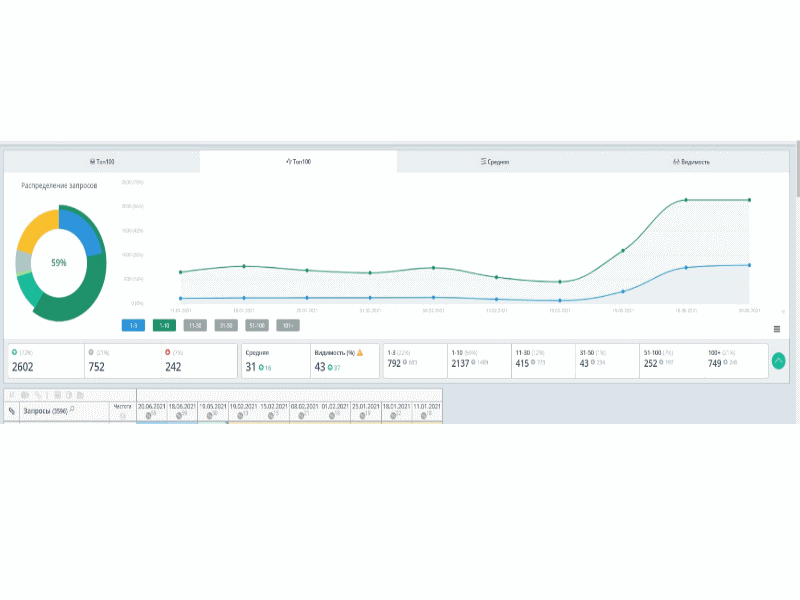Image resolution: width=800 pixels, height=600 pixels.
Task: Click the warning triangle next to Видимость (%)
Action: click(x=360, y=353)
